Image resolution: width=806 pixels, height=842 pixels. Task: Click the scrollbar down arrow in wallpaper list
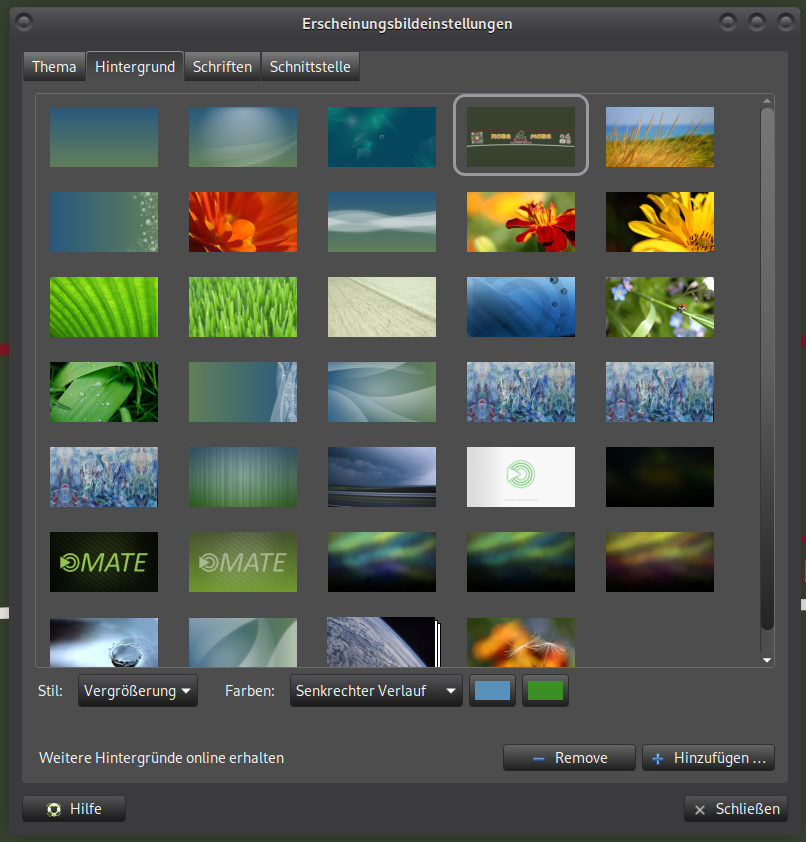click(x=767, y=660)
